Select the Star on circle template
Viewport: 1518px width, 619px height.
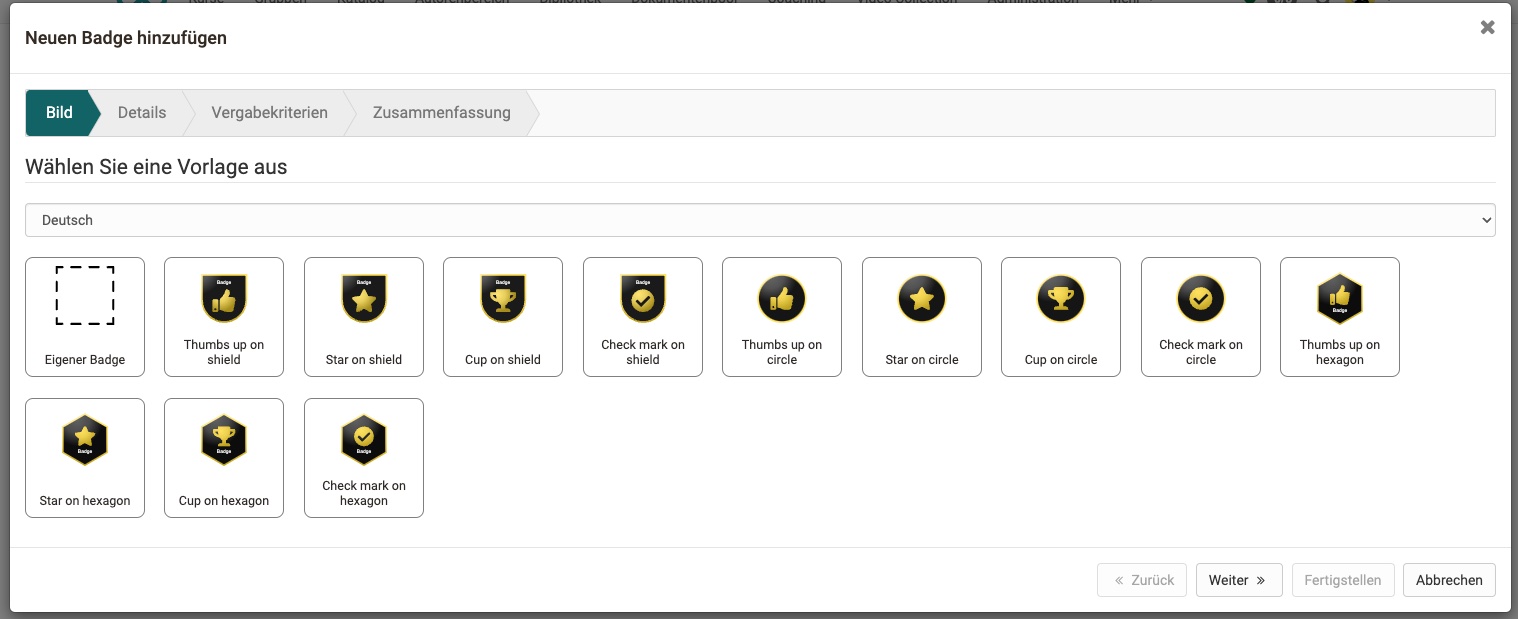(922, 316)
